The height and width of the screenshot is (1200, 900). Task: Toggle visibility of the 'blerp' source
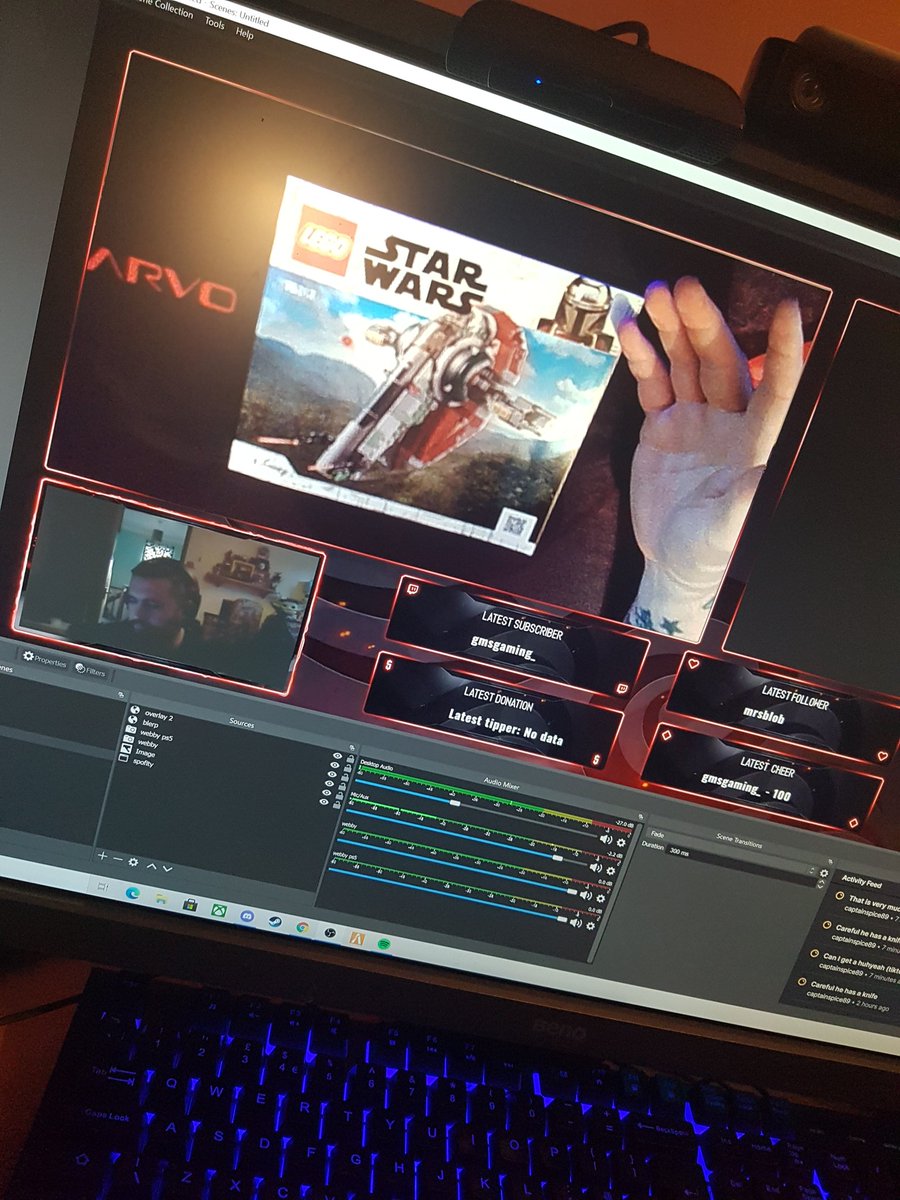(334, 765)
